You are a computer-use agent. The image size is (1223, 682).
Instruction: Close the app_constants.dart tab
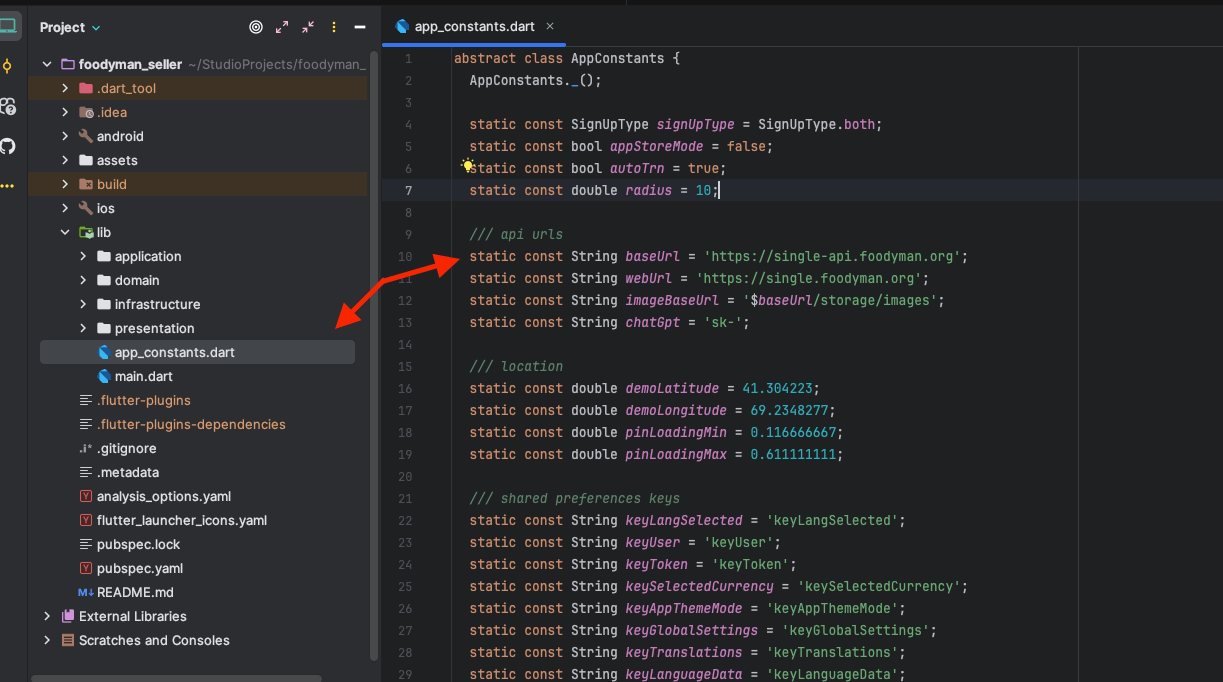click(550, 27)
